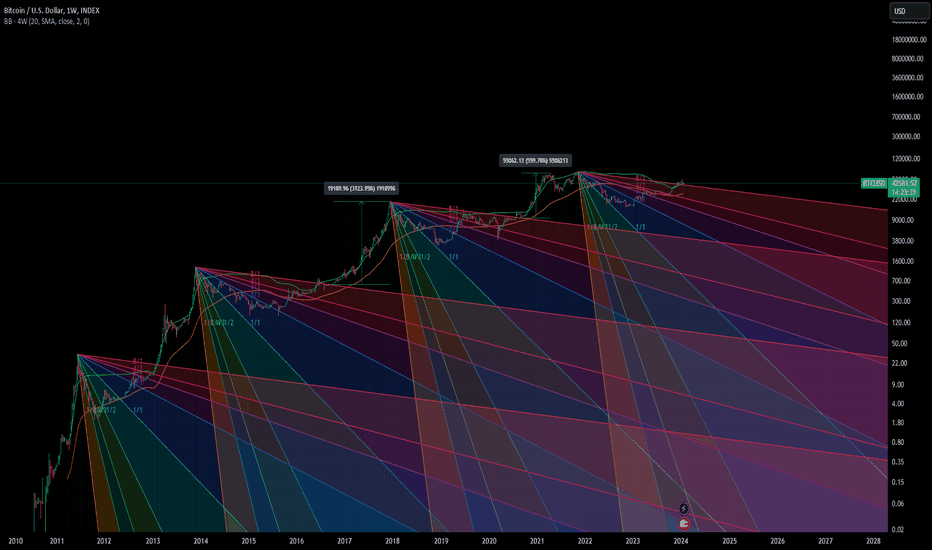Click the 3600000.00 price scale label

coord(908,78)
